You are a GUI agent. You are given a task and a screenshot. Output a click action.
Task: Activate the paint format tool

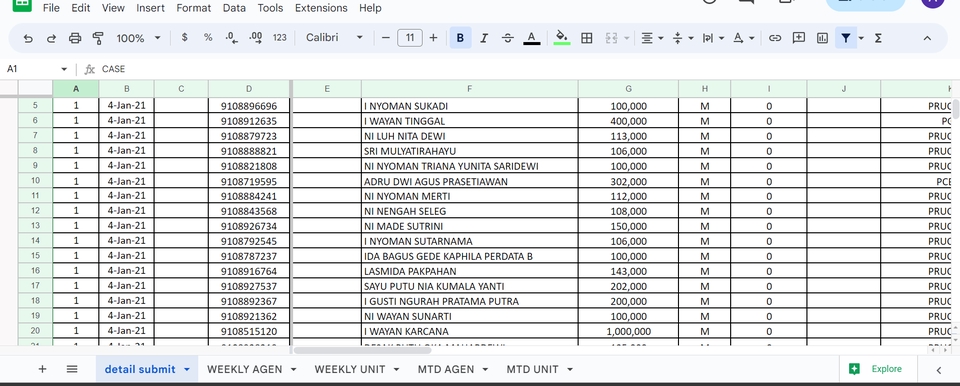click(98, 38)
